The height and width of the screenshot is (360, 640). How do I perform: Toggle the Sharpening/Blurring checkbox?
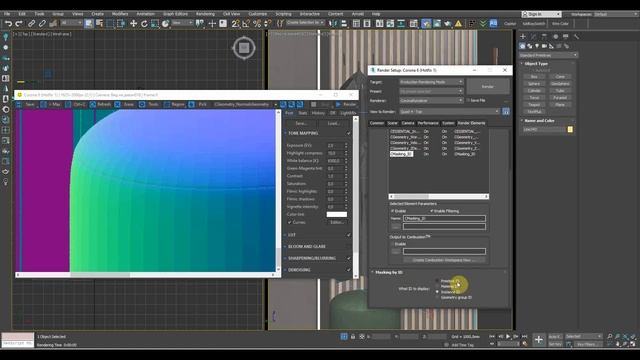pyautogui.click(x=349, y=258)
